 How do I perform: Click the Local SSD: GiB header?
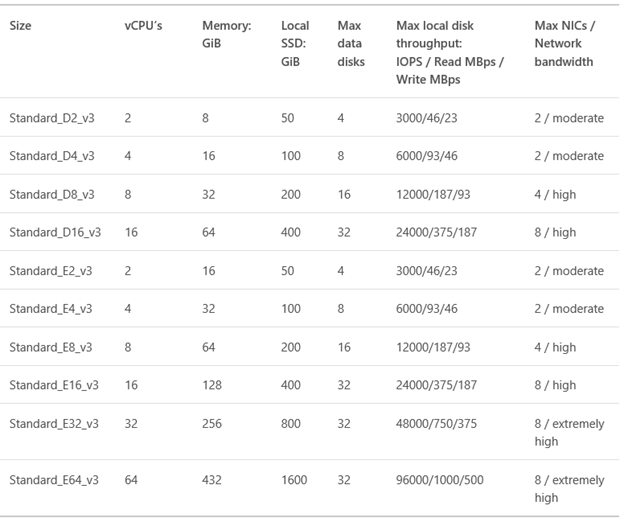click(x=295, y=44)
